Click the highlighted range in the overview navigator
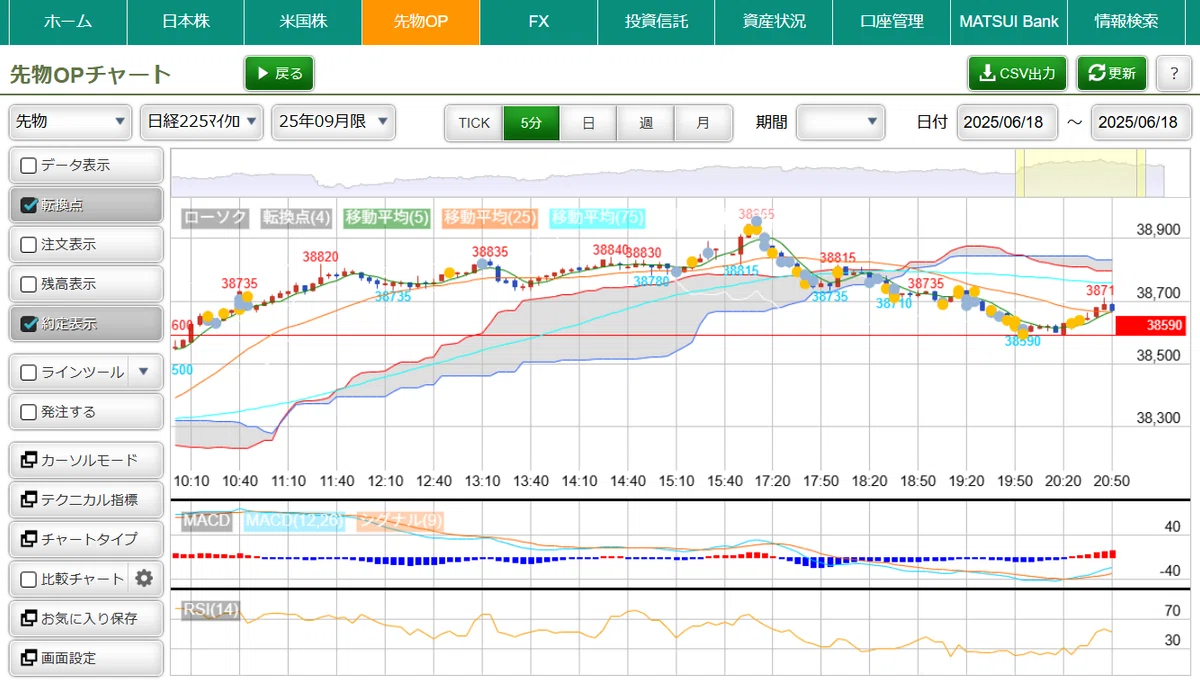This screenshot has width=1200, height=683. point(1079,174)
